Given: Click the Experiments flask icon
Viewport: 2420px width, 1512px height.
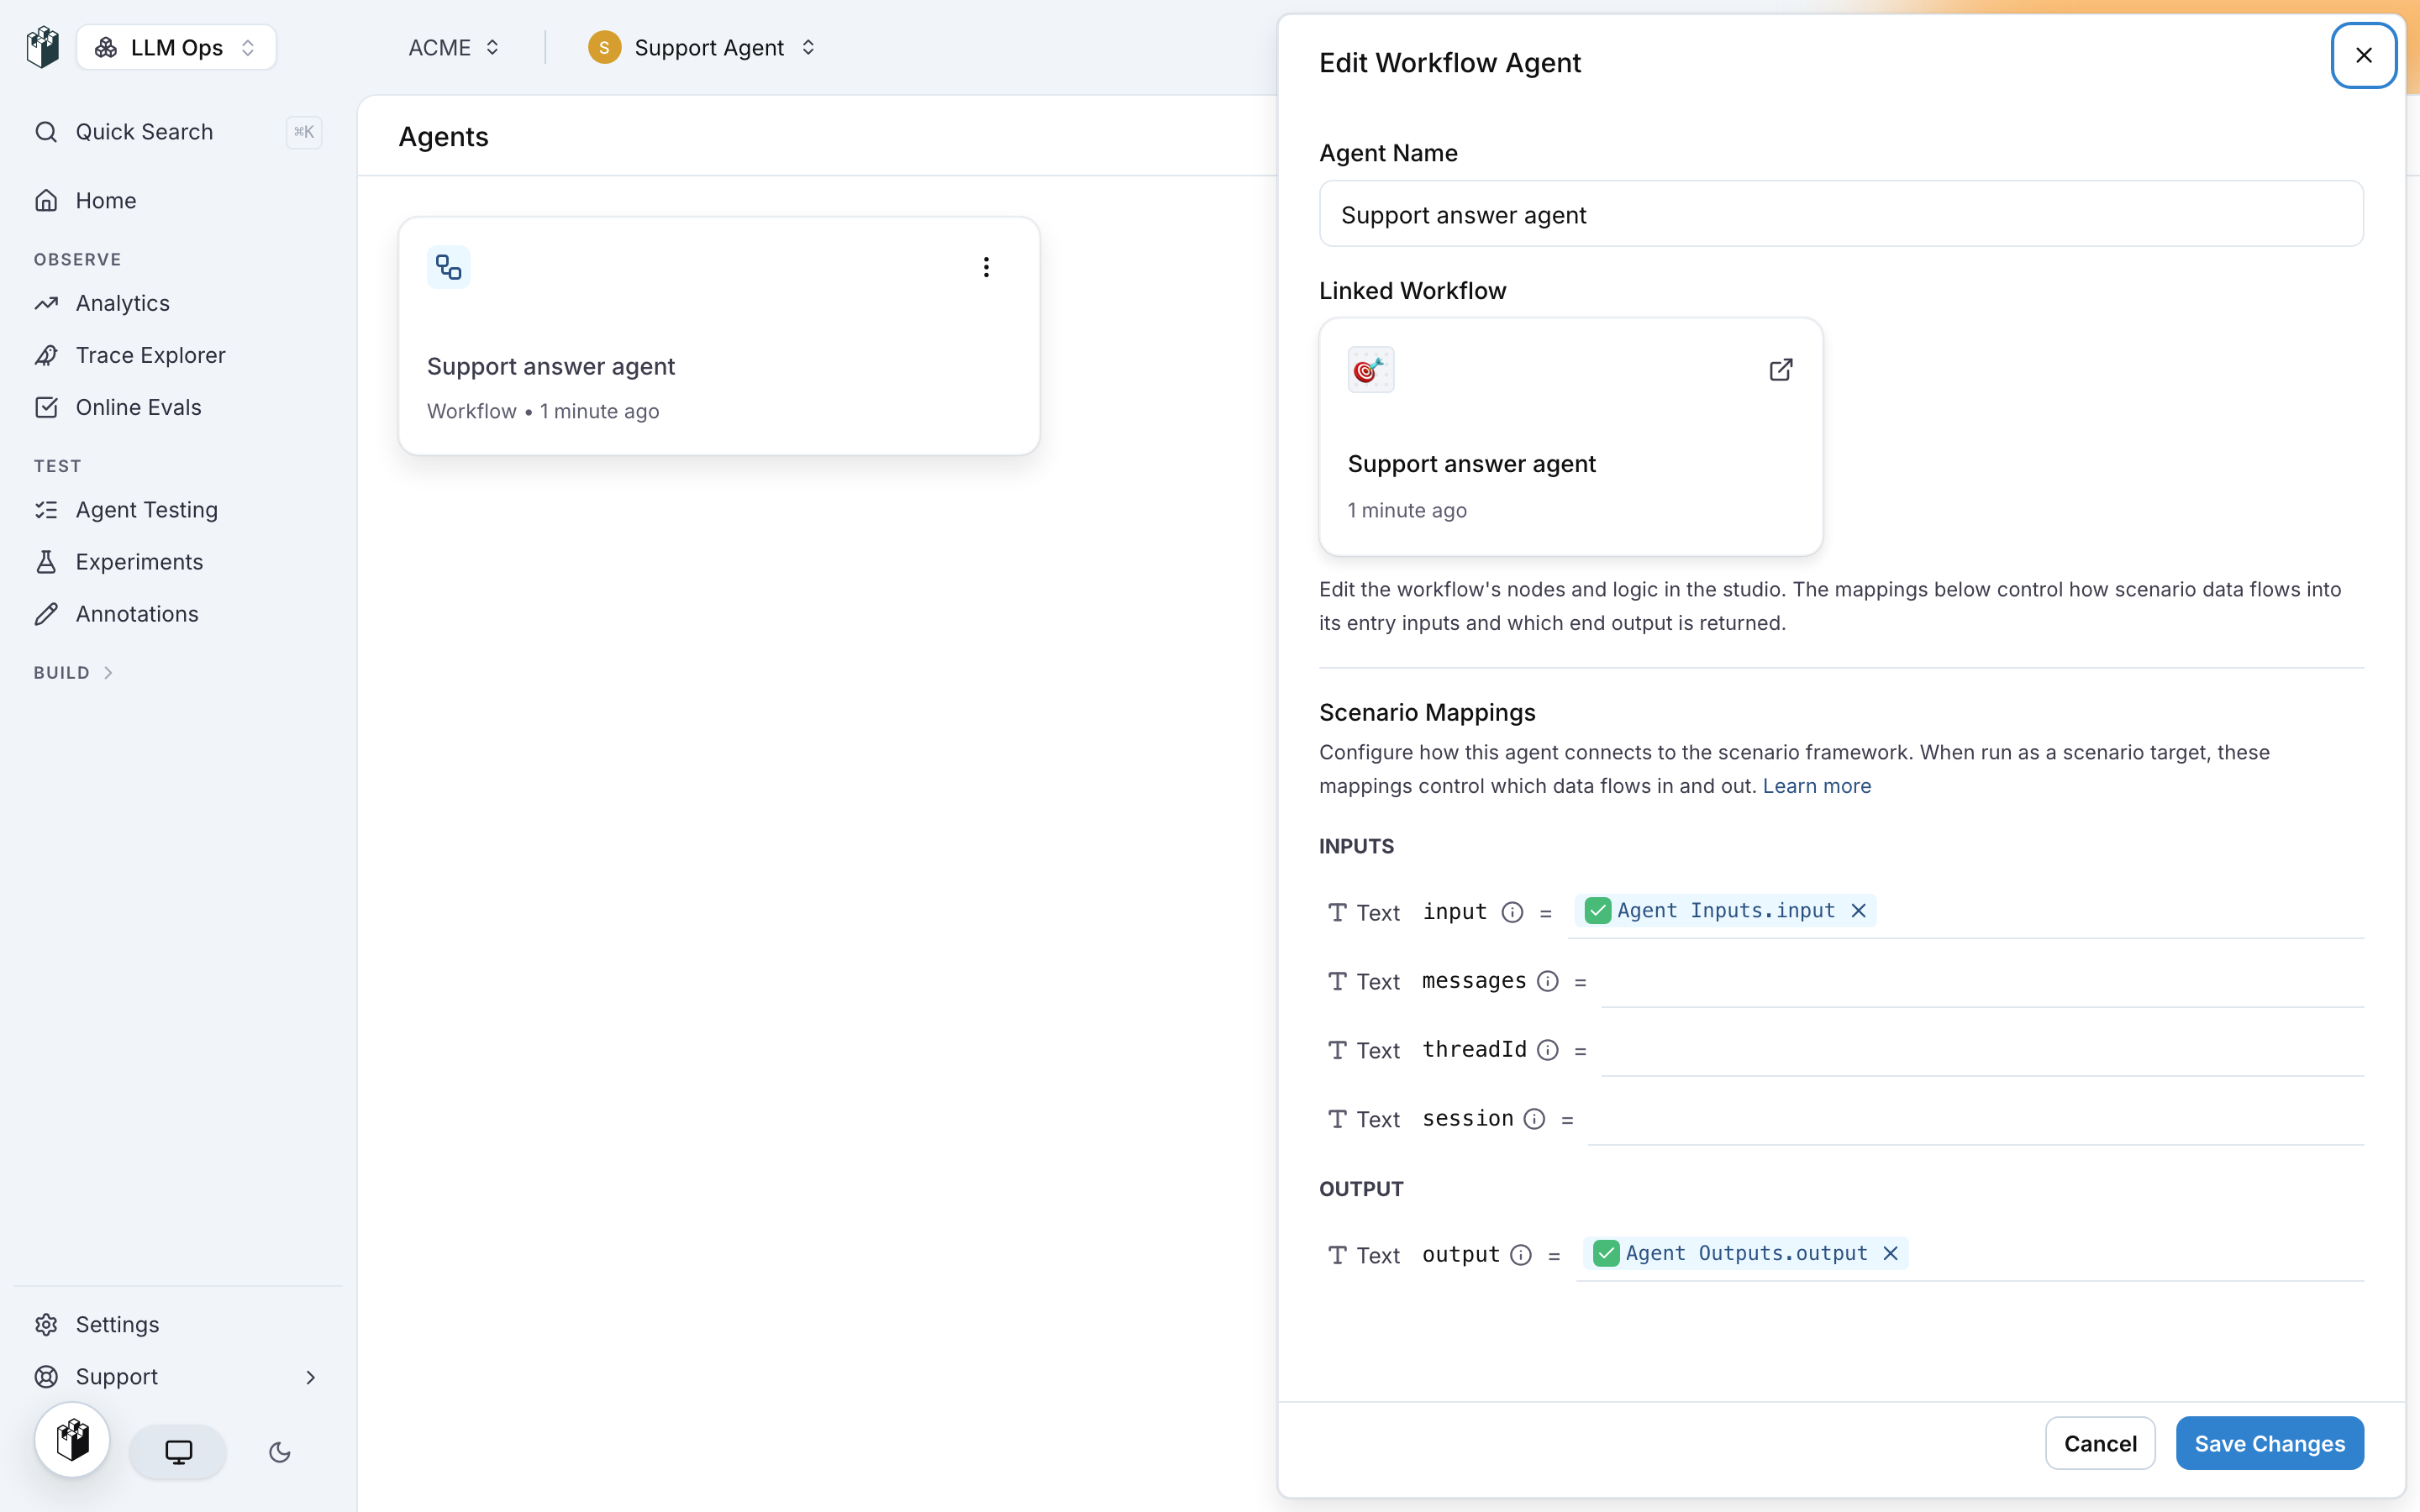Looking at the screenshot, I should click(x=46, y=562).
